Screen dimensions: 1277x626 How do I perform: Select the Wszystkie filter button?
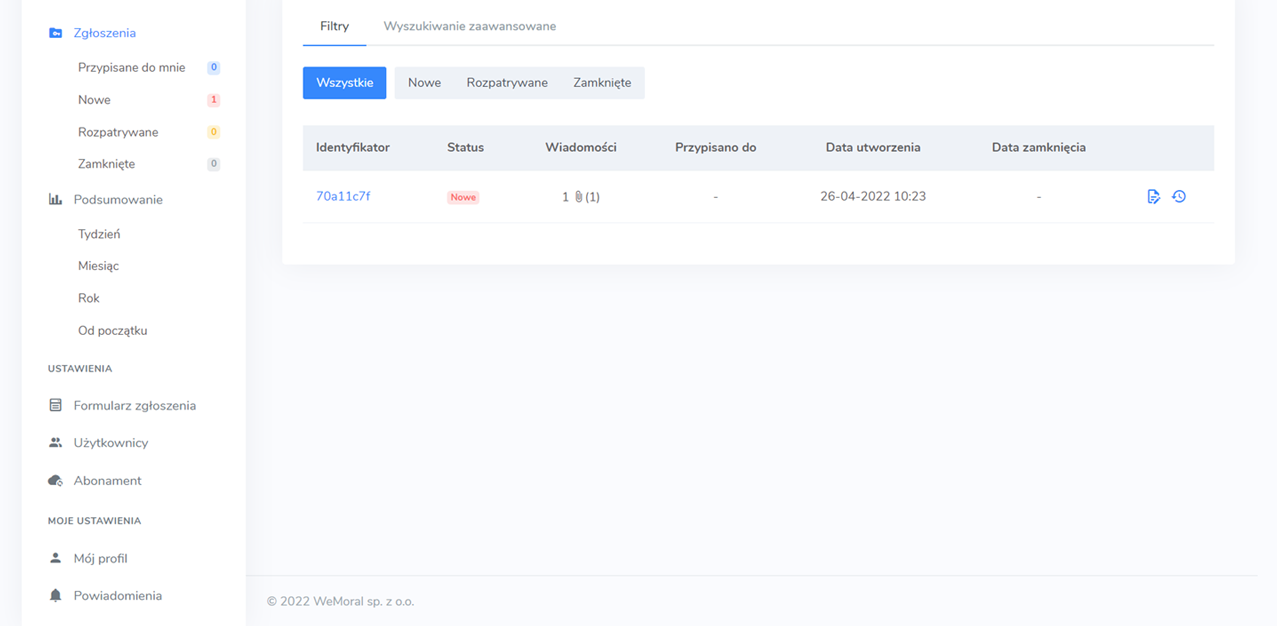(x=344, y=83)
